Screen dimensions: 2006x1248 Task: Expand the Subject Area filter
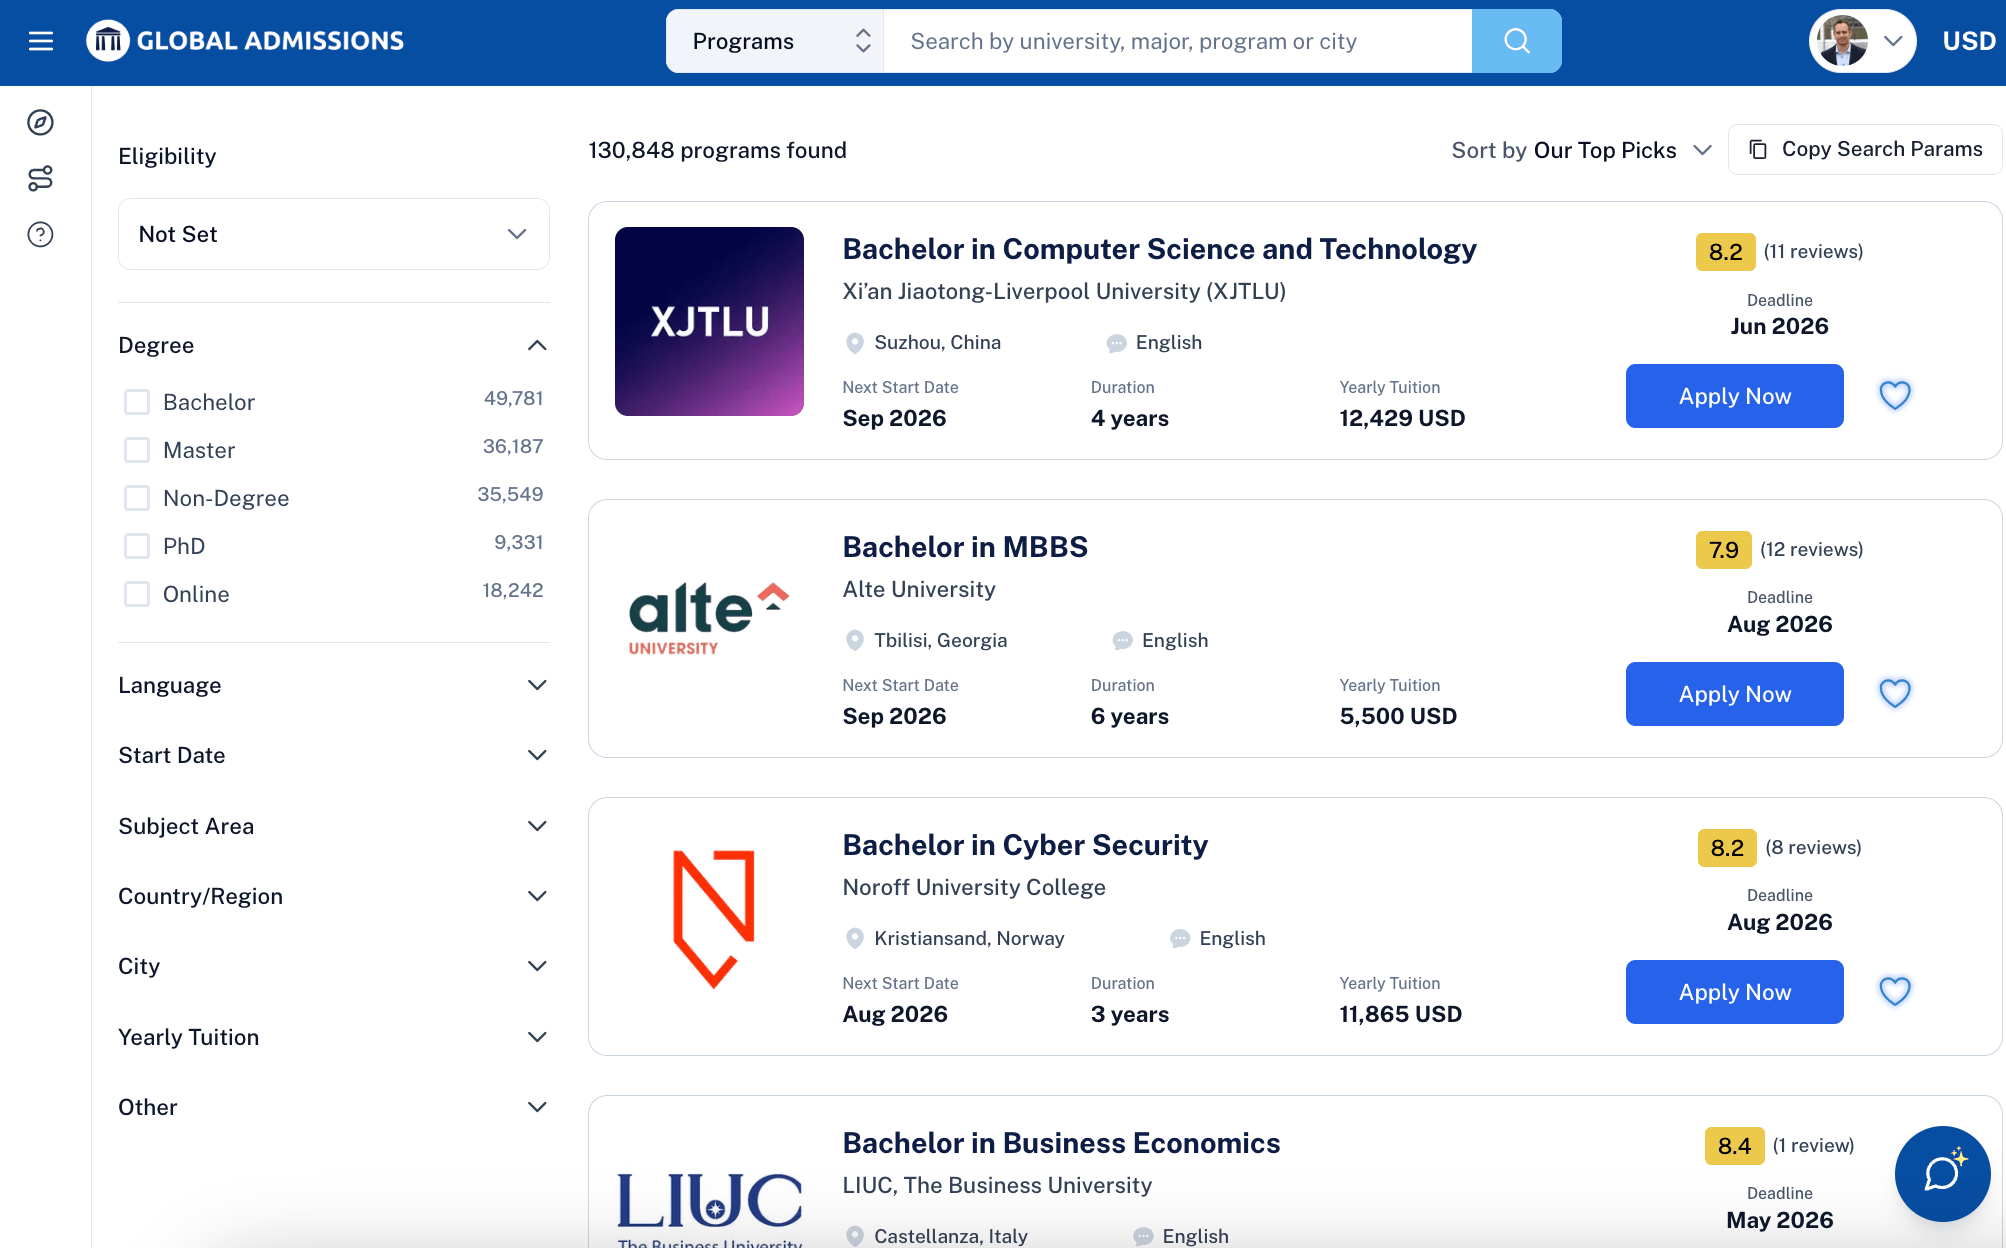[x=333, y=826]
